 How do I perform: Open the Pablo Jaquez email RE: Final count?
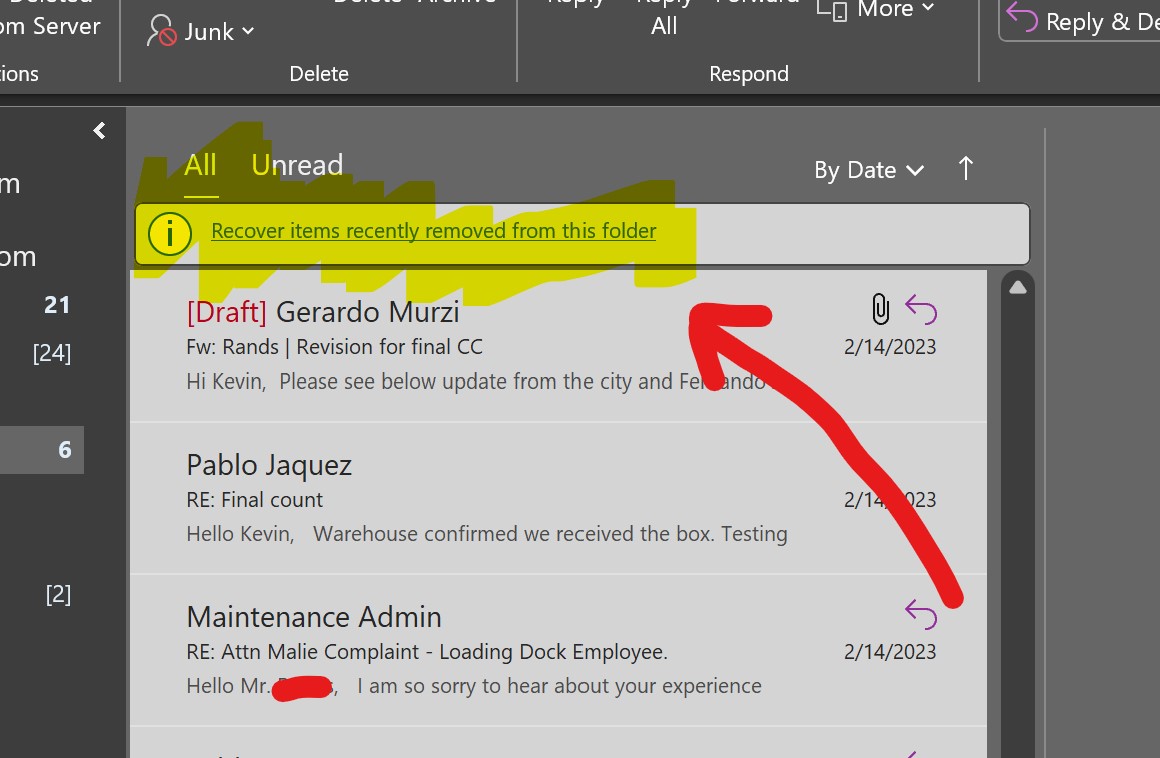tap(559, 498)
